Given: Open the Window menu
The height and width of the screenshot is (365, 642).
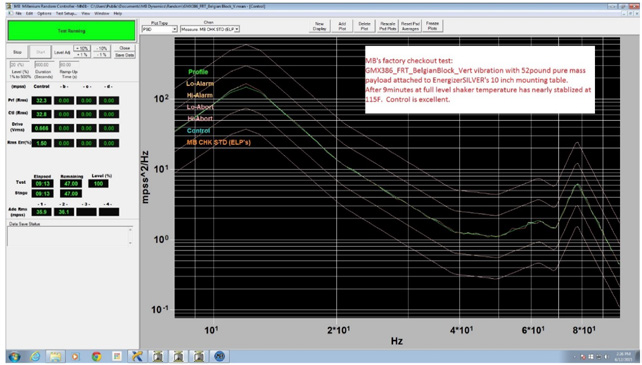Looking at the screenshot, I should click(102, 14).
